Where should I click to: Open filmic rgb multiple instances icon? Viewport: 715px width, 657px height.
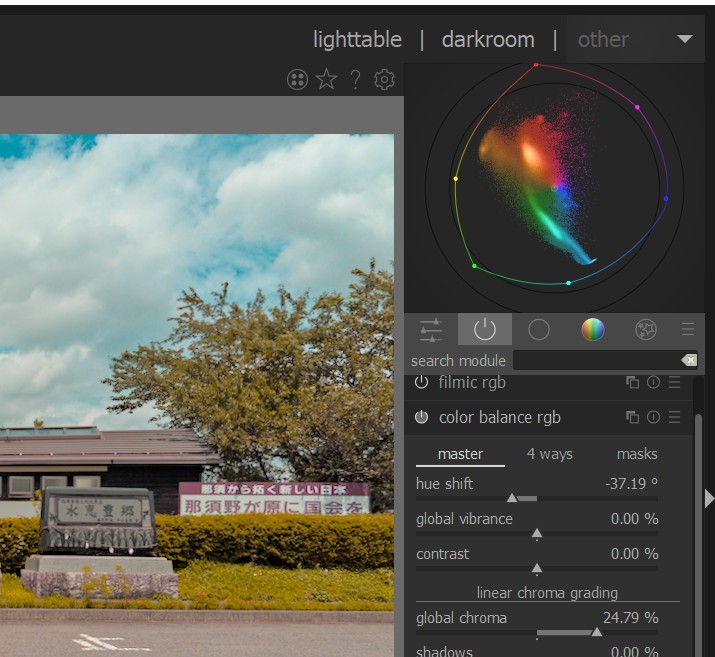tap(632, 382)
